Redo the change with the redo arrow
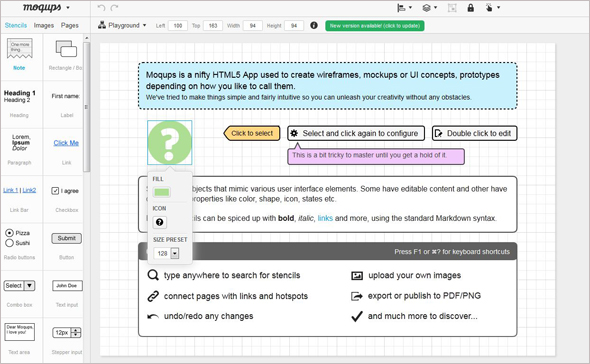Image resolution: width=590 pixels, height=364 pixels. point(115,8)
